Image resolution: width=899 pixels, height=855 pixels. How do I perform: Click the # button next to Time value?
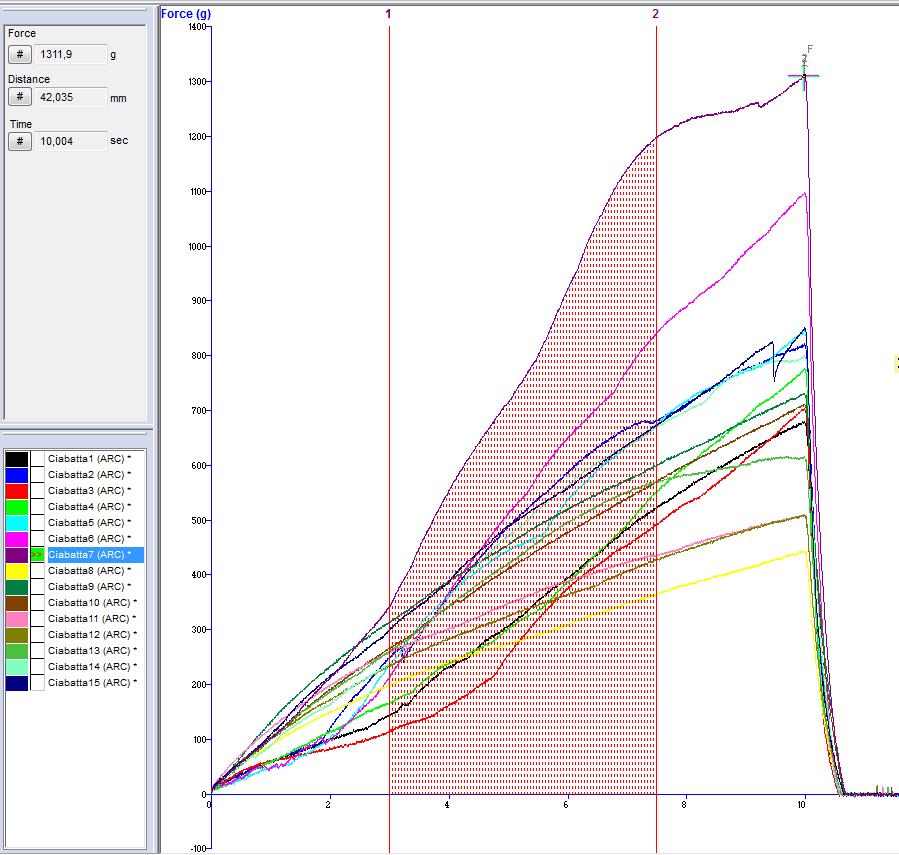(x=19, y=141)
